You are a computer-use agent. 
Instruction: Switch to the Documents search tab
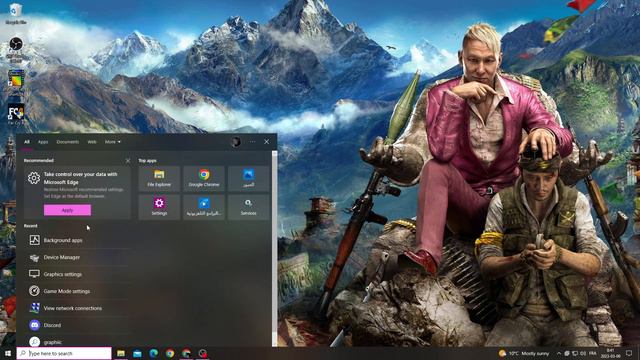pos(67,142)
